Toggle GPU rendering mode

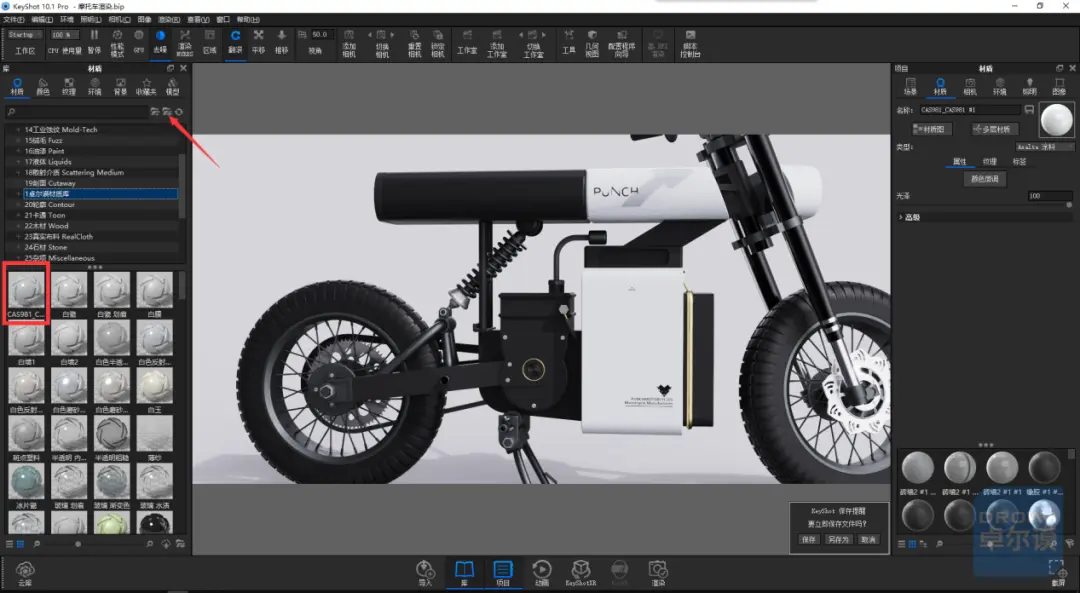[139, 41]
